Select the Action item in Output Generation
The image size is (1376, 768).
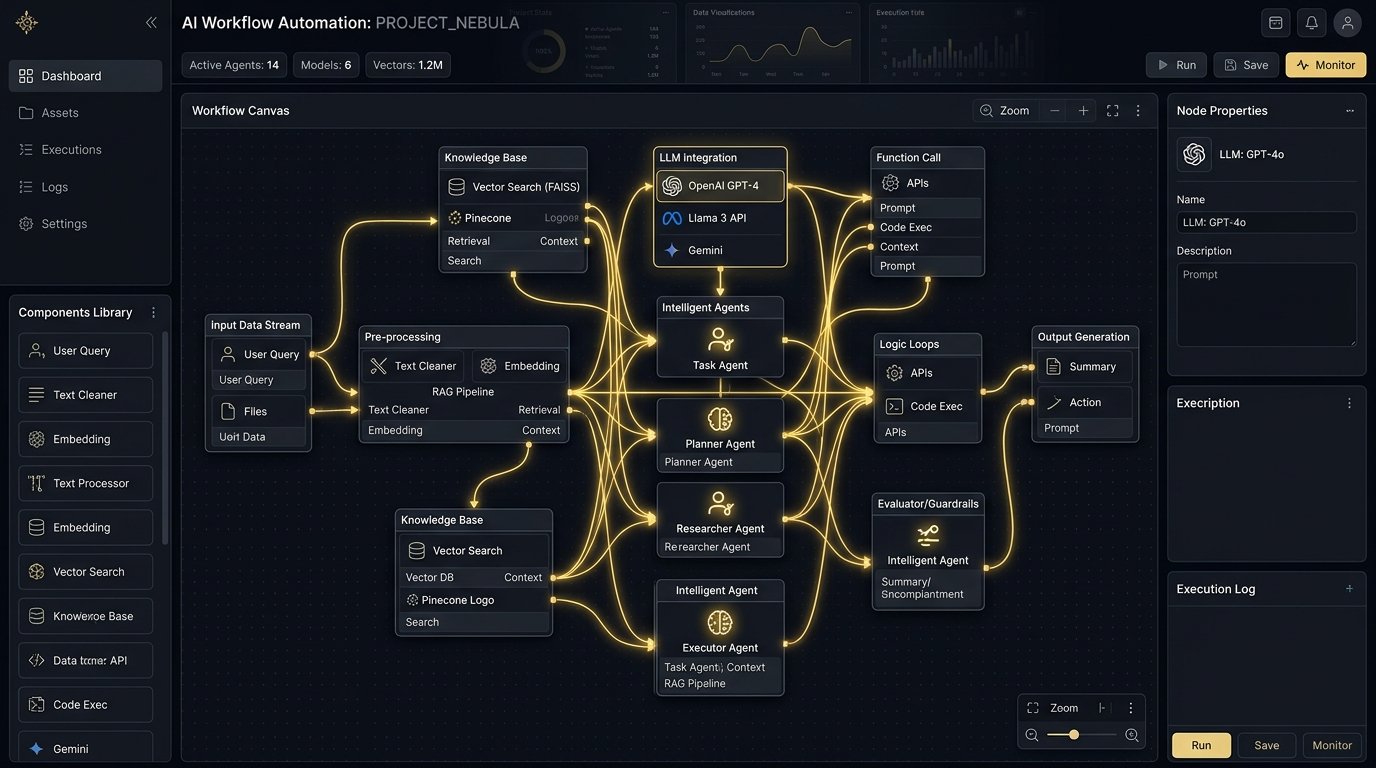1085,402
